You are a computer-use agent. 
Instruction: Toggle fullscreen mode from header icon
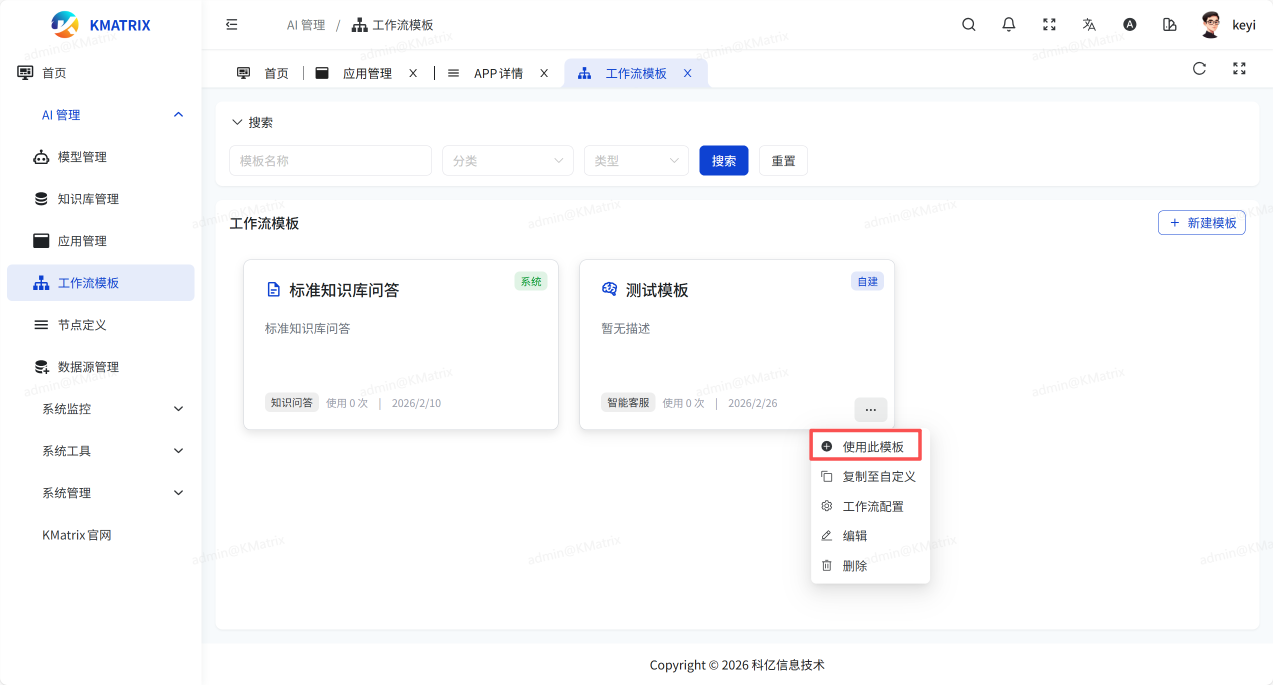click(1049, 25)
